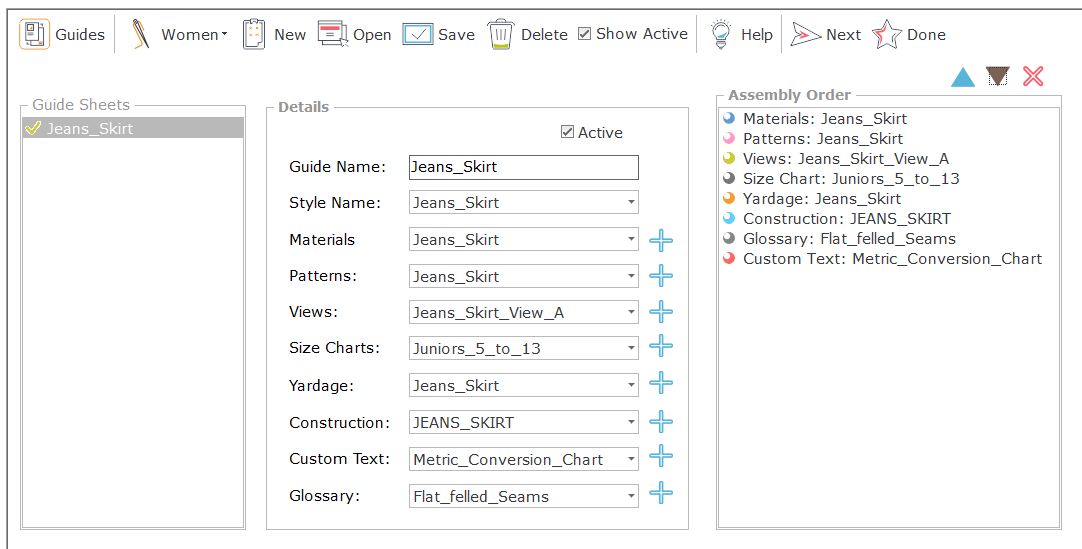Open the Size Charts dropdown
1082x549 pixels.
(x=631, y=349)
